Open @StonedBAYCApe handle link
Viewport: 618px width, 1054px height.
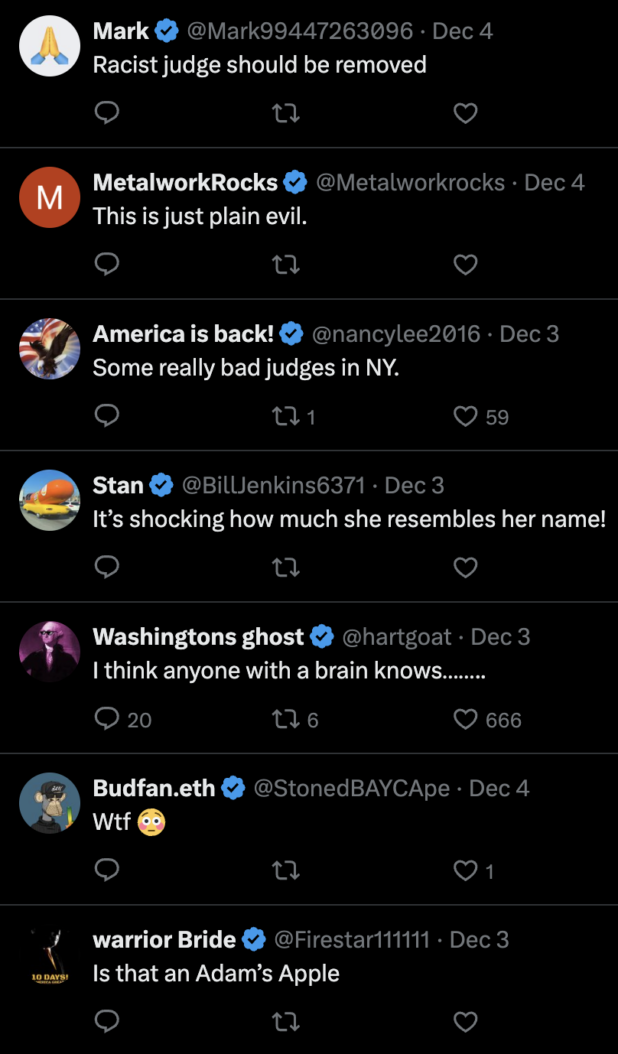click(x=352, y=788)
